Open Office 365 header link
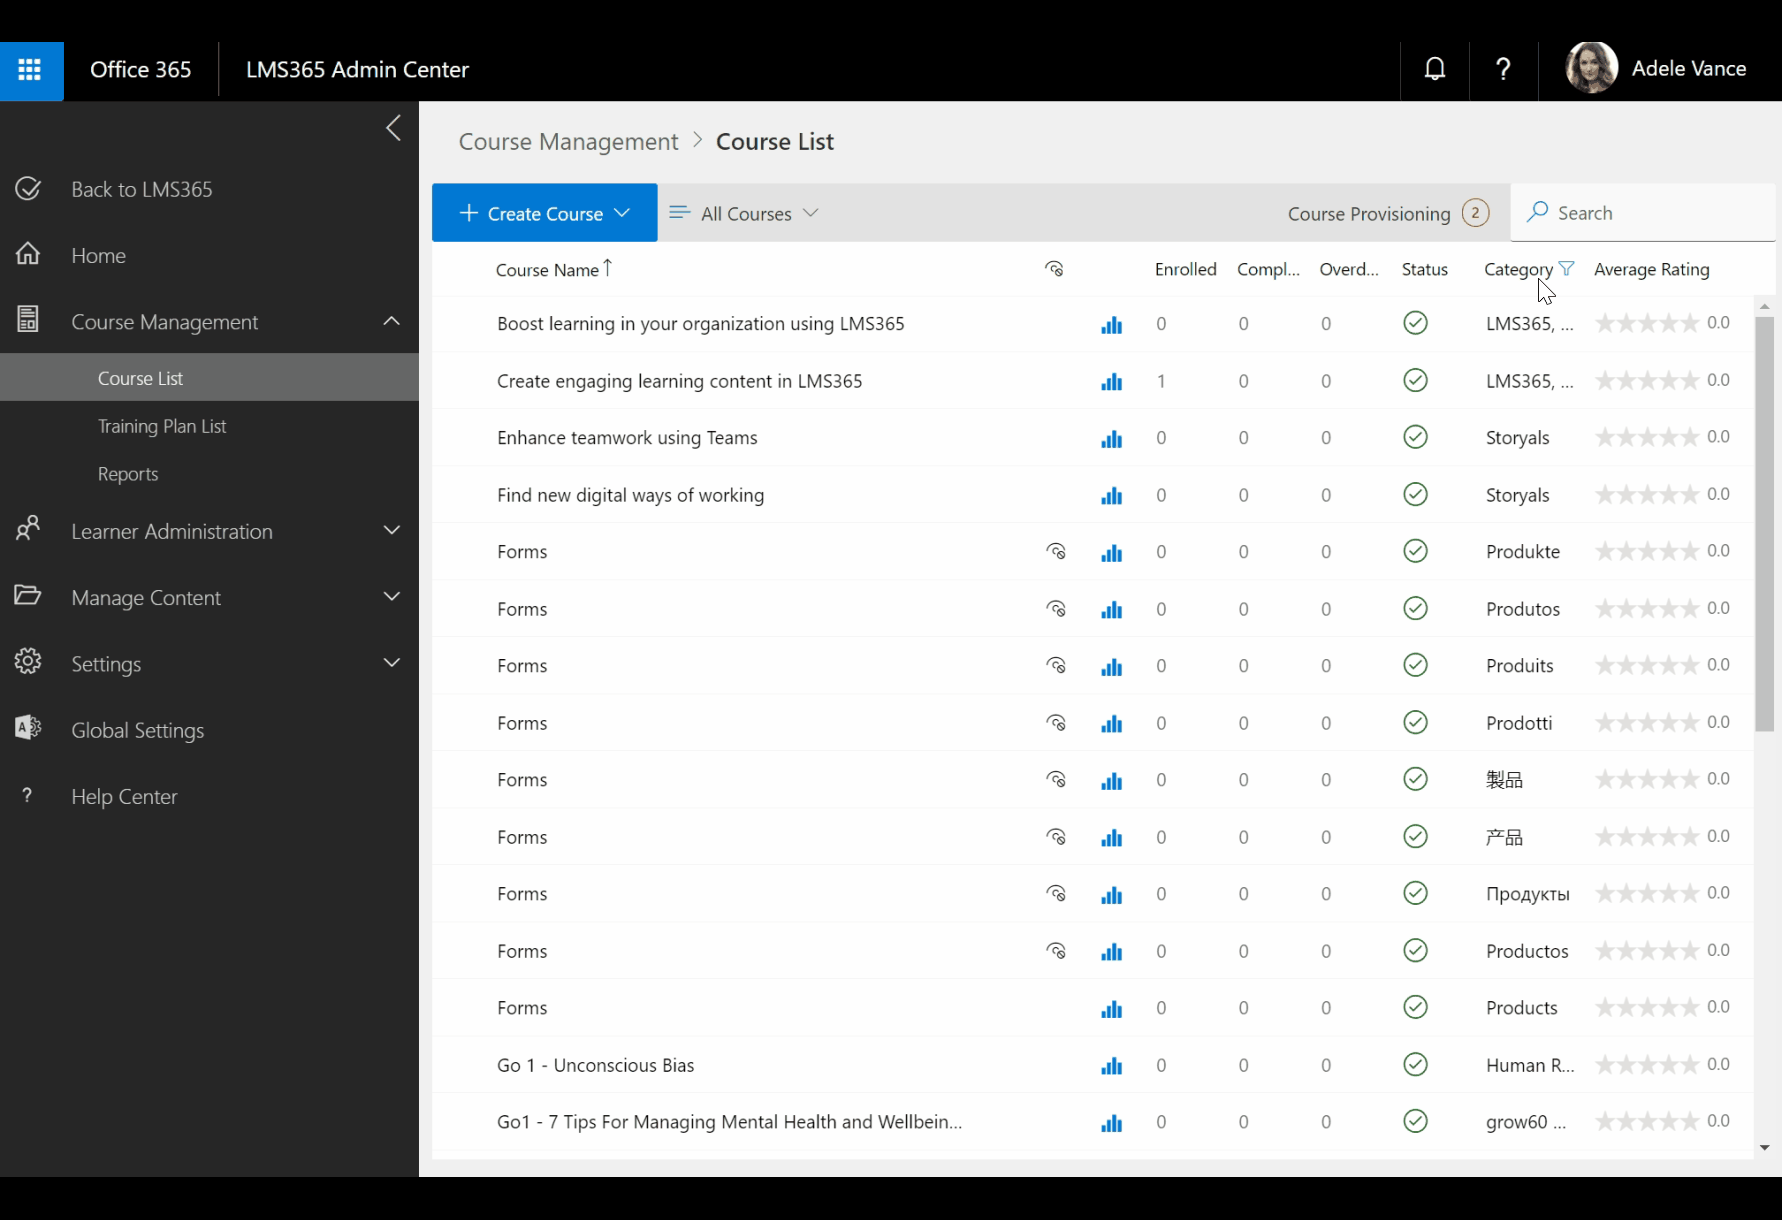 point(140,69)
